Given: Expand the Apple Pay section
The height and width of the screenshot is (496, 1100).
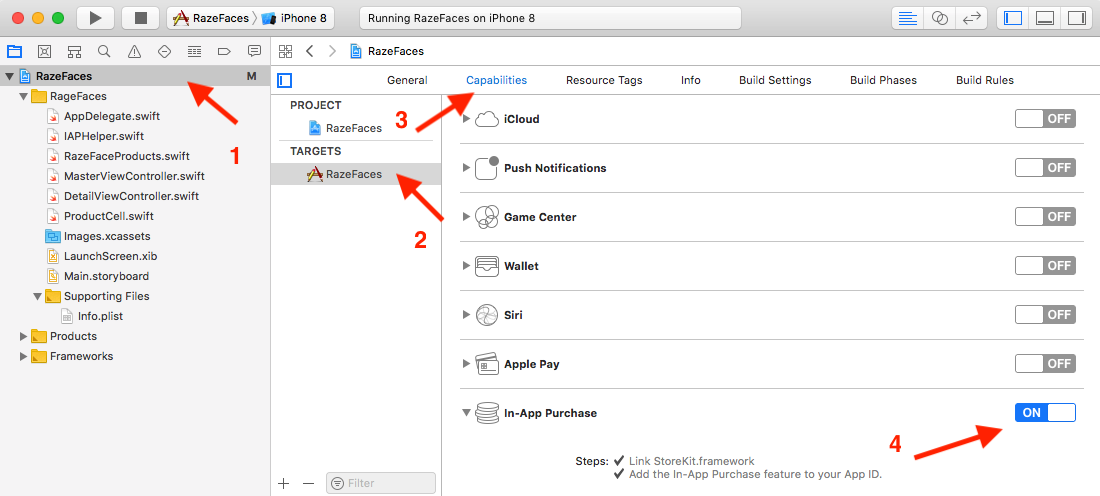Looking at the screenshot, I should 467,364.
